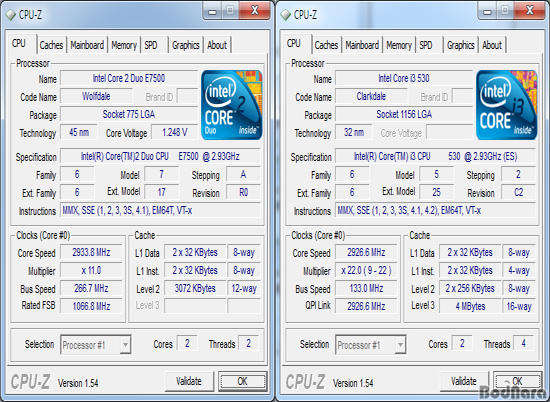This screenshot has width=550, height=402.
Task: Open Memory tab in left CPU-Z window
Action: (x=124, y=45)
